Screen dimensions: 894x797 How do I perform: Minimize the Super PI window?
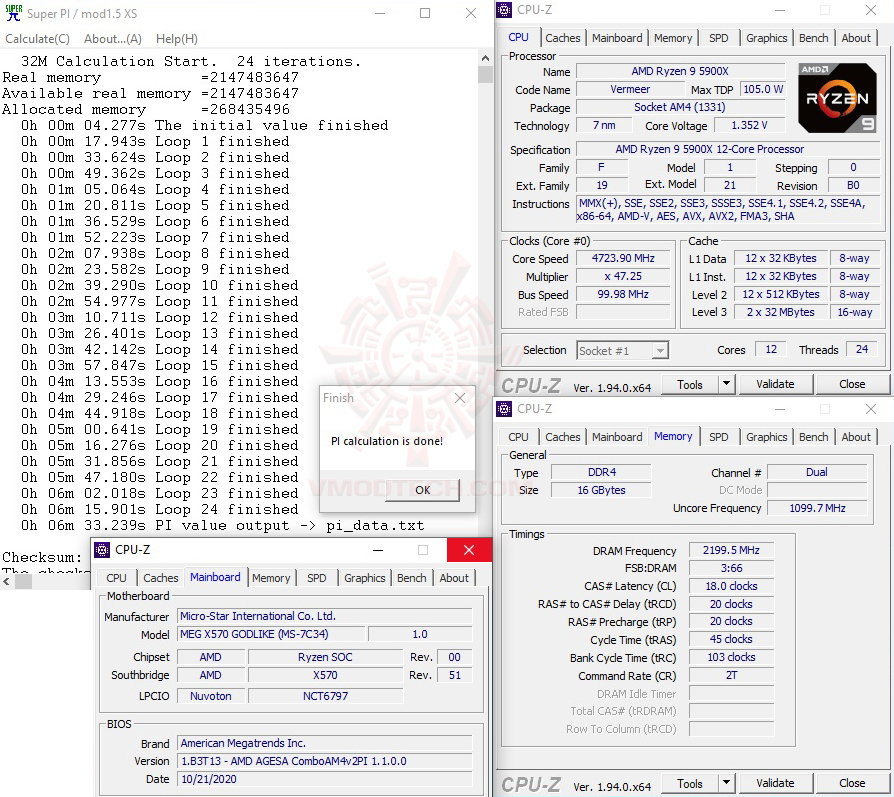point(380,13)
